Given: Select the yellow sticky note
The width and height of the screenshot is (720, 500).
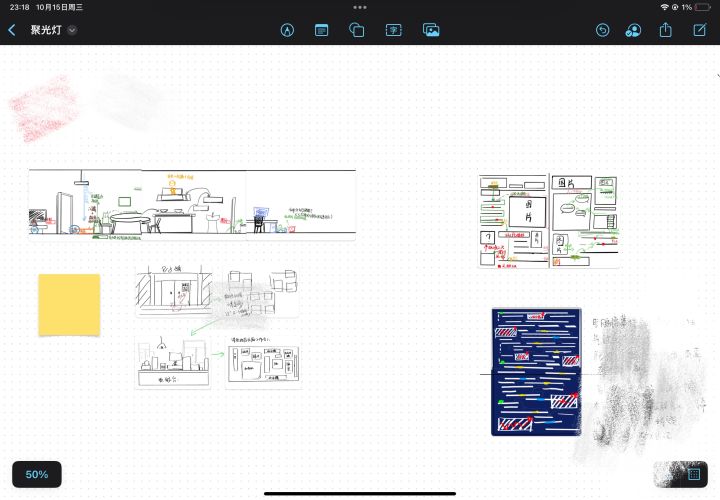Looking at the screenshot, I should (69, 305).
